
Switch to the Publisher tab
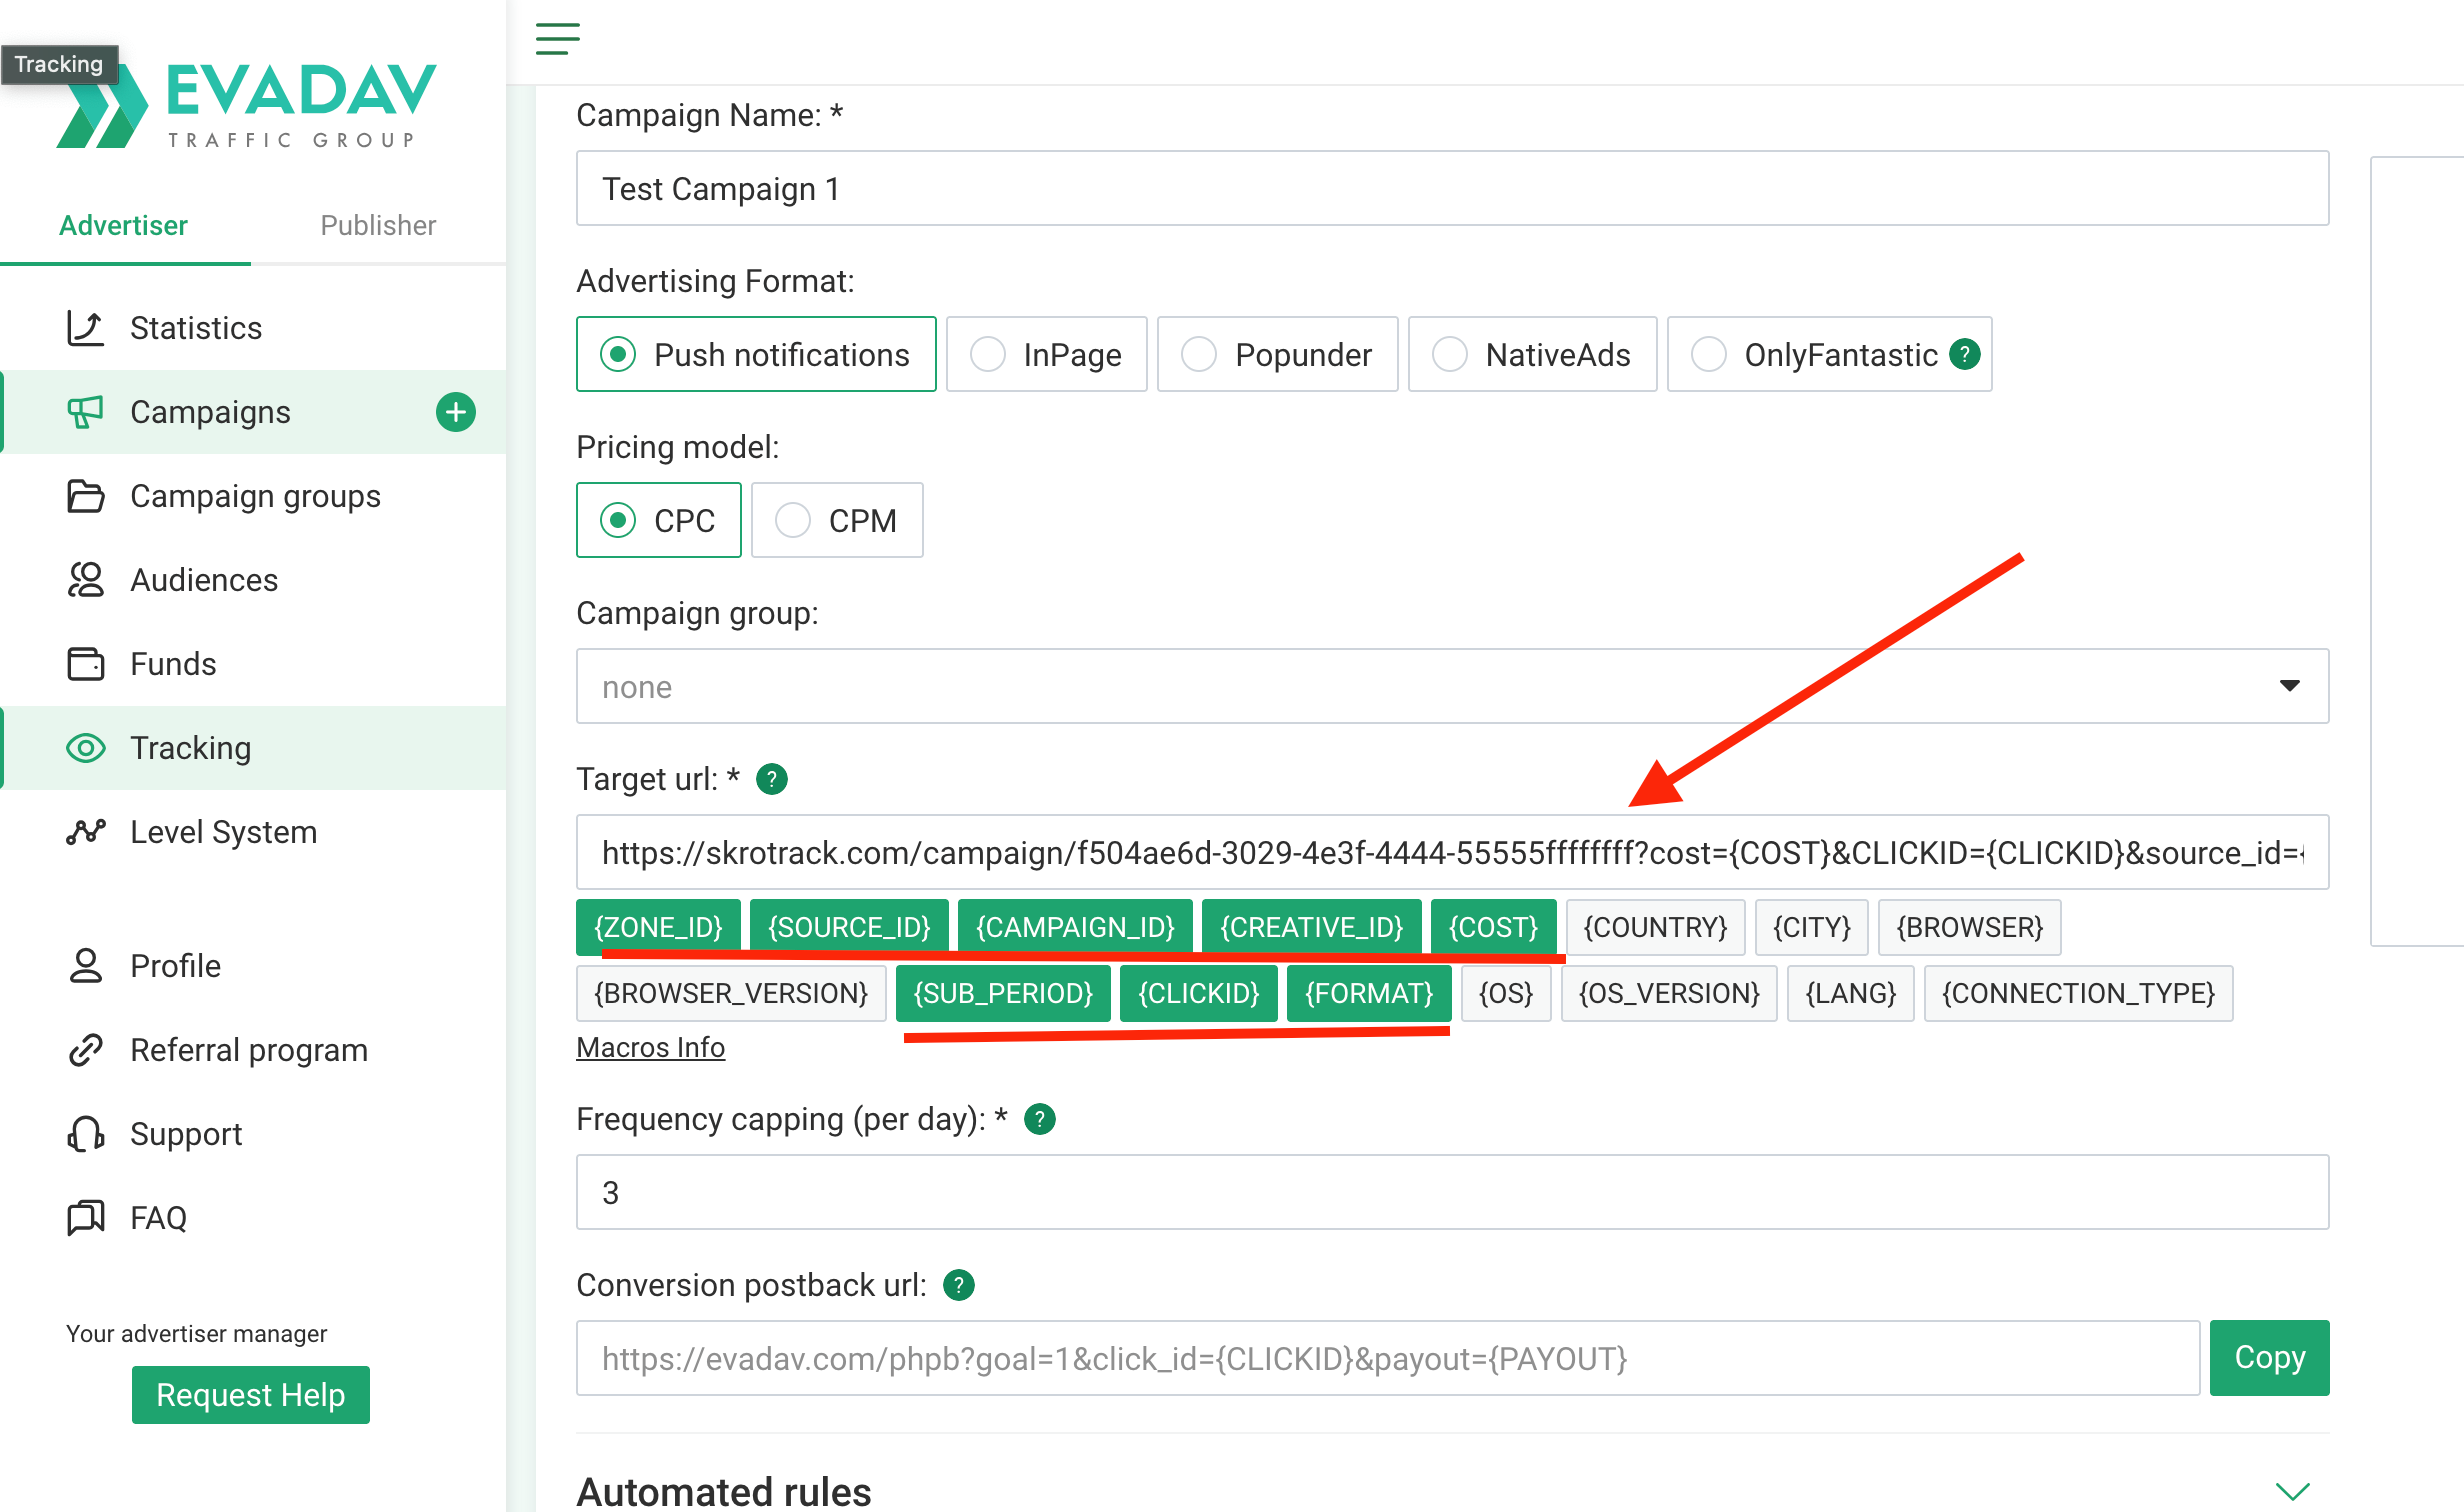pyautogui.click(x=378, y=225)
